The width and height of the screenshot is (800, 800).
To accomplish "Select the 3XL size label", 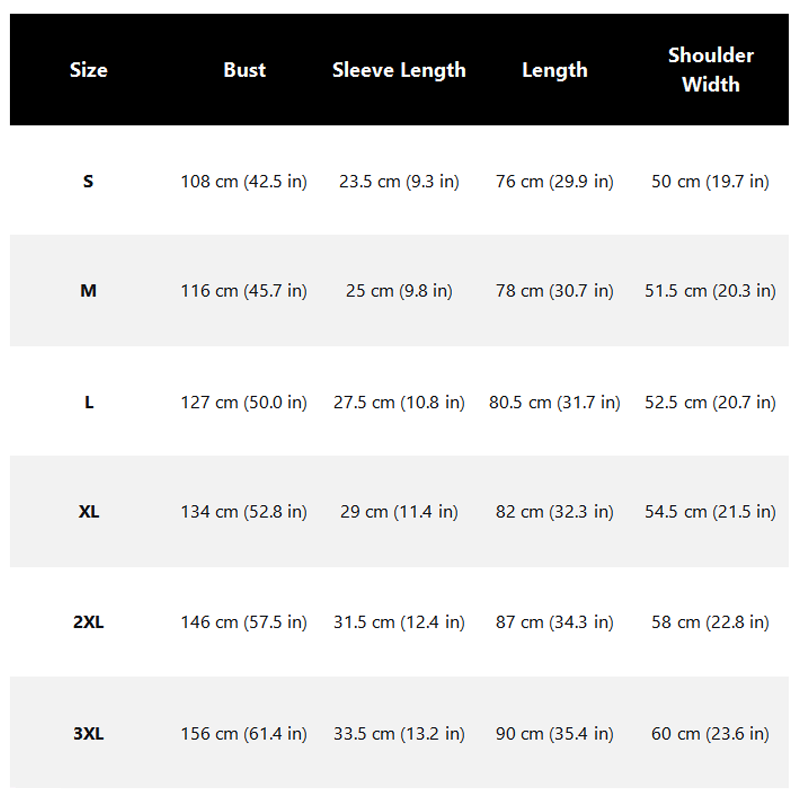I will pyautogui.click(x=88, y=734).
